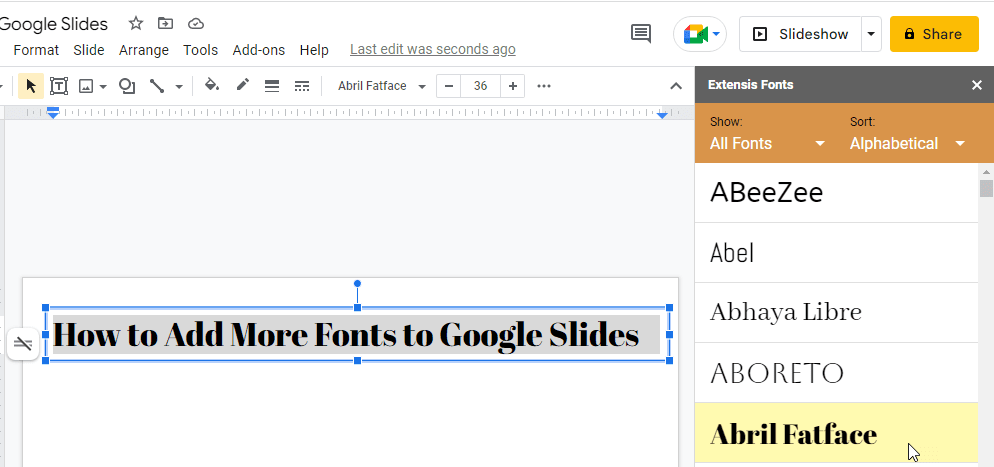
Task: Apply the Abhaya Libre font
Action: pyautogui.click(x=836, y=312)
